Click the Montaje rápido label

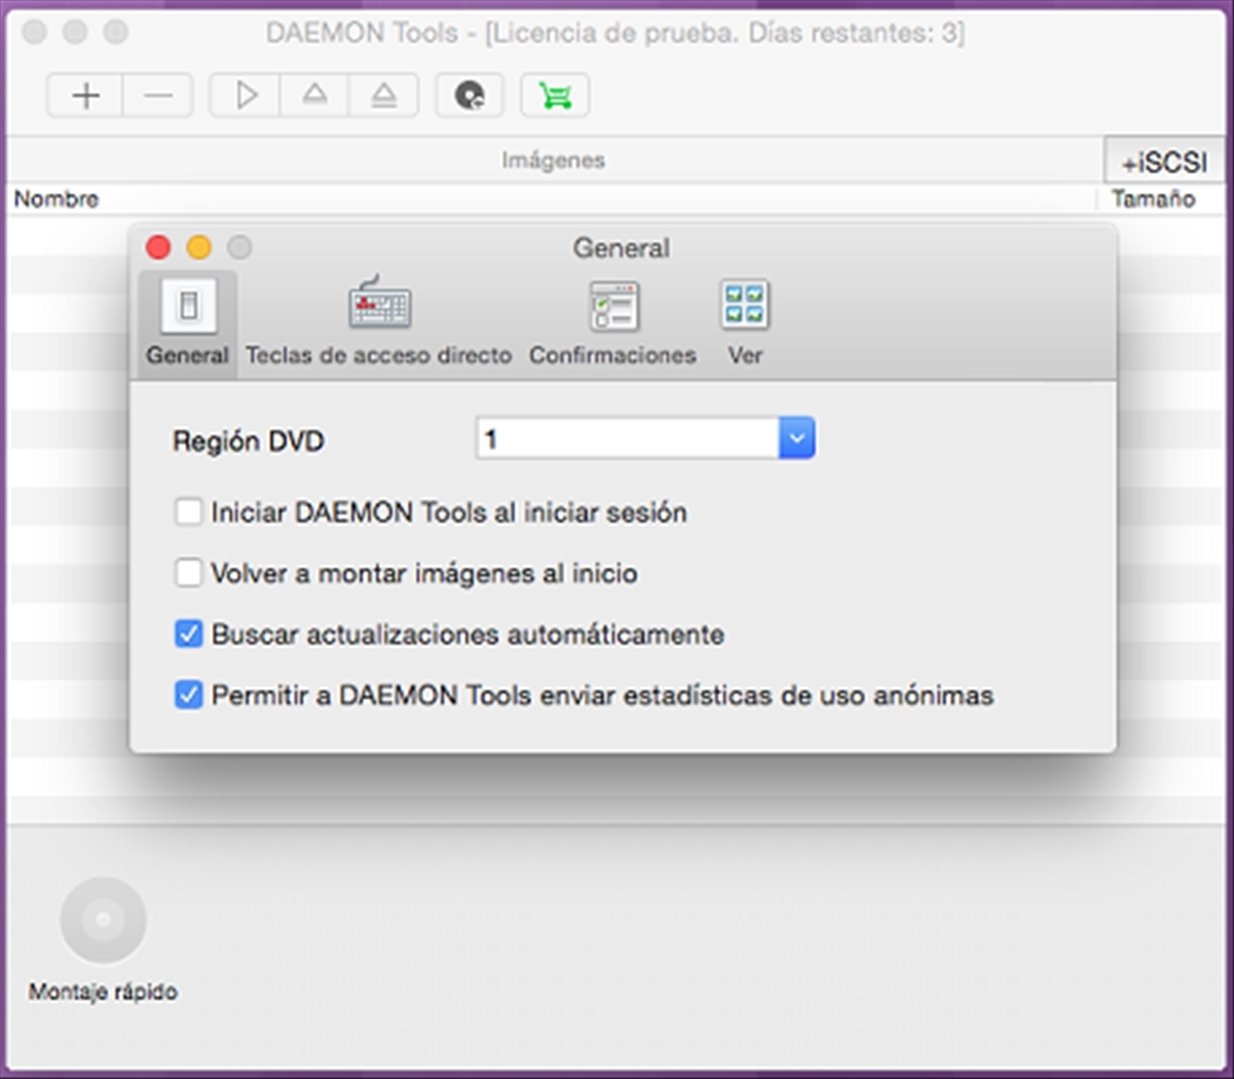[x=103, y=991]
